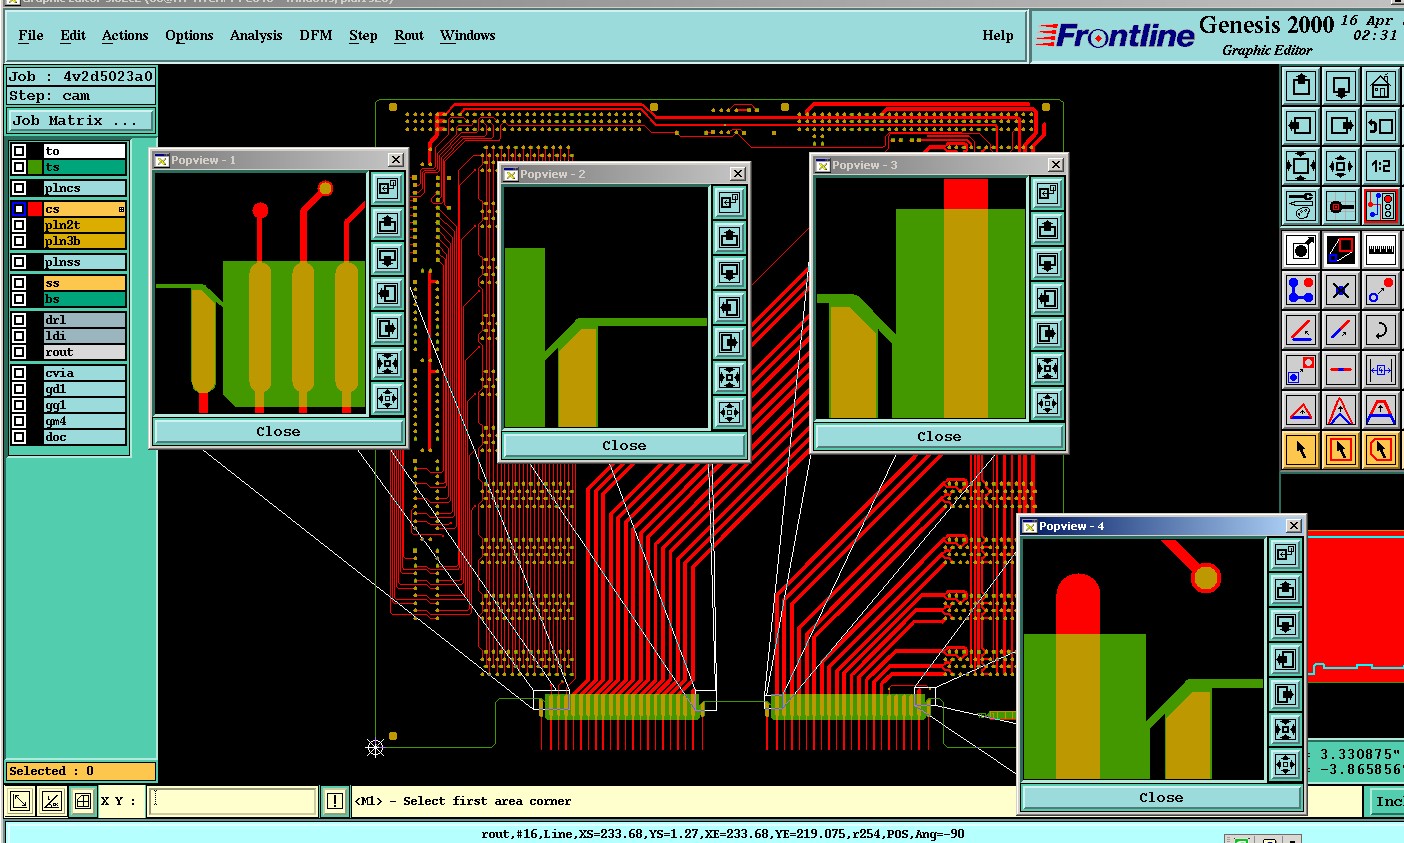1404x843 pixels.
Task: Open the Help menu
Action: pos(997,35)
